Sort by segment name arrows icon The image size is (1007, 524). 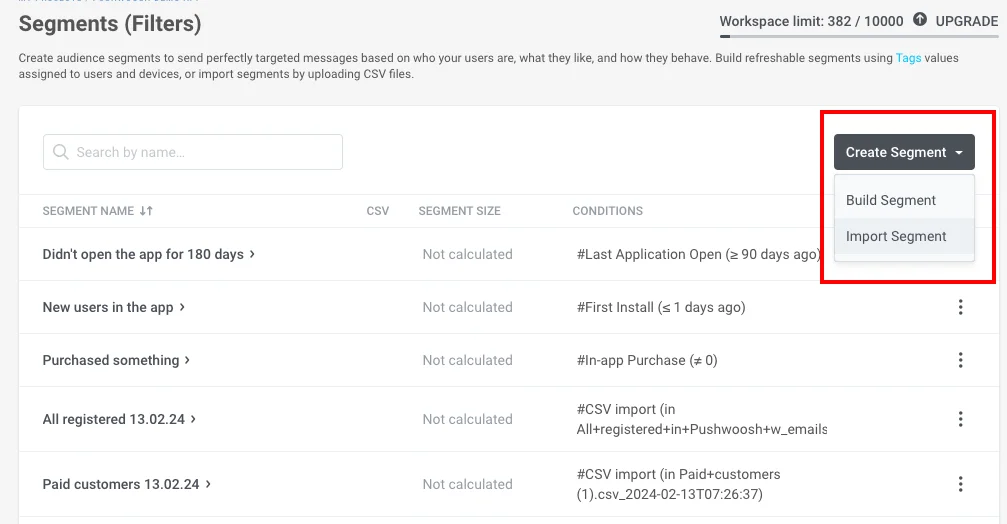tap(147, 211)
